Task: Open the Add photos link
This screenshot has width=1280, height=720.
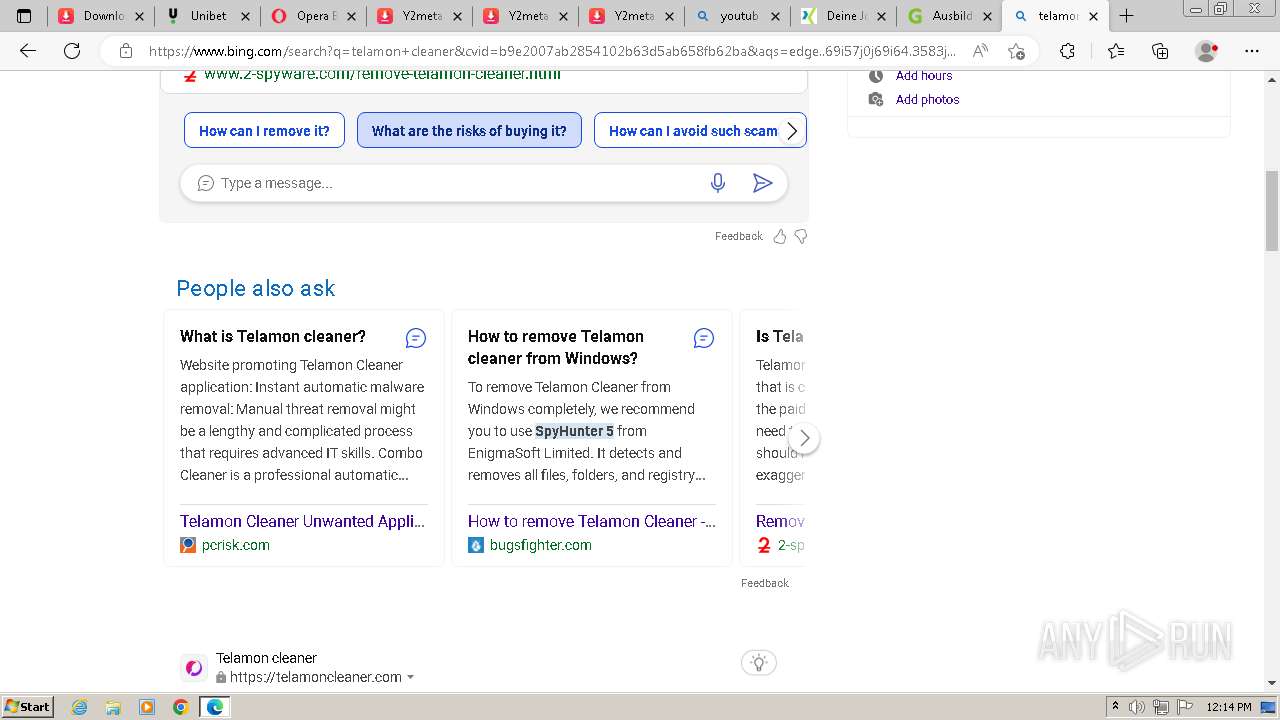Action: point(927,99)
